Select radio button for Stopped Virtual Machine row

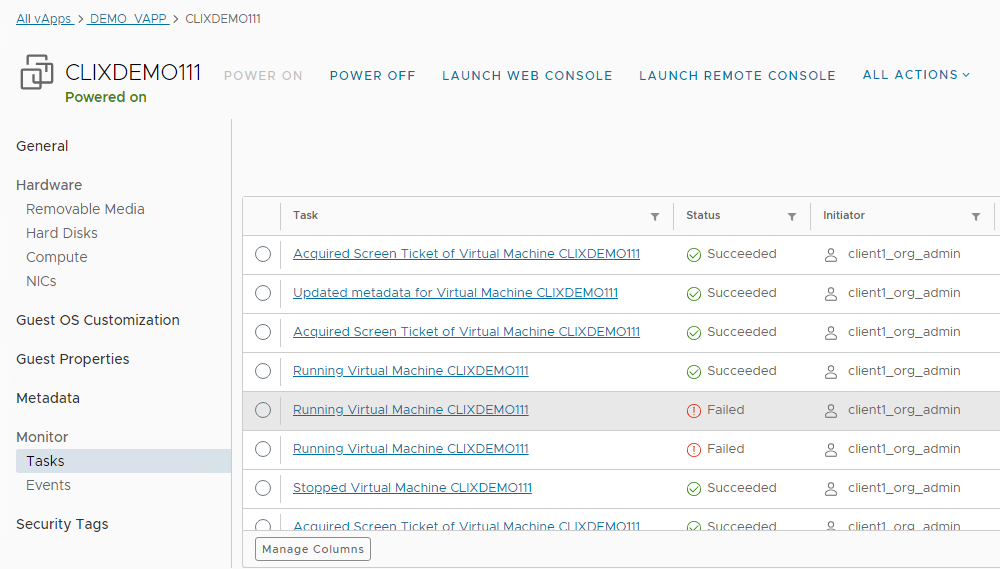263,488
